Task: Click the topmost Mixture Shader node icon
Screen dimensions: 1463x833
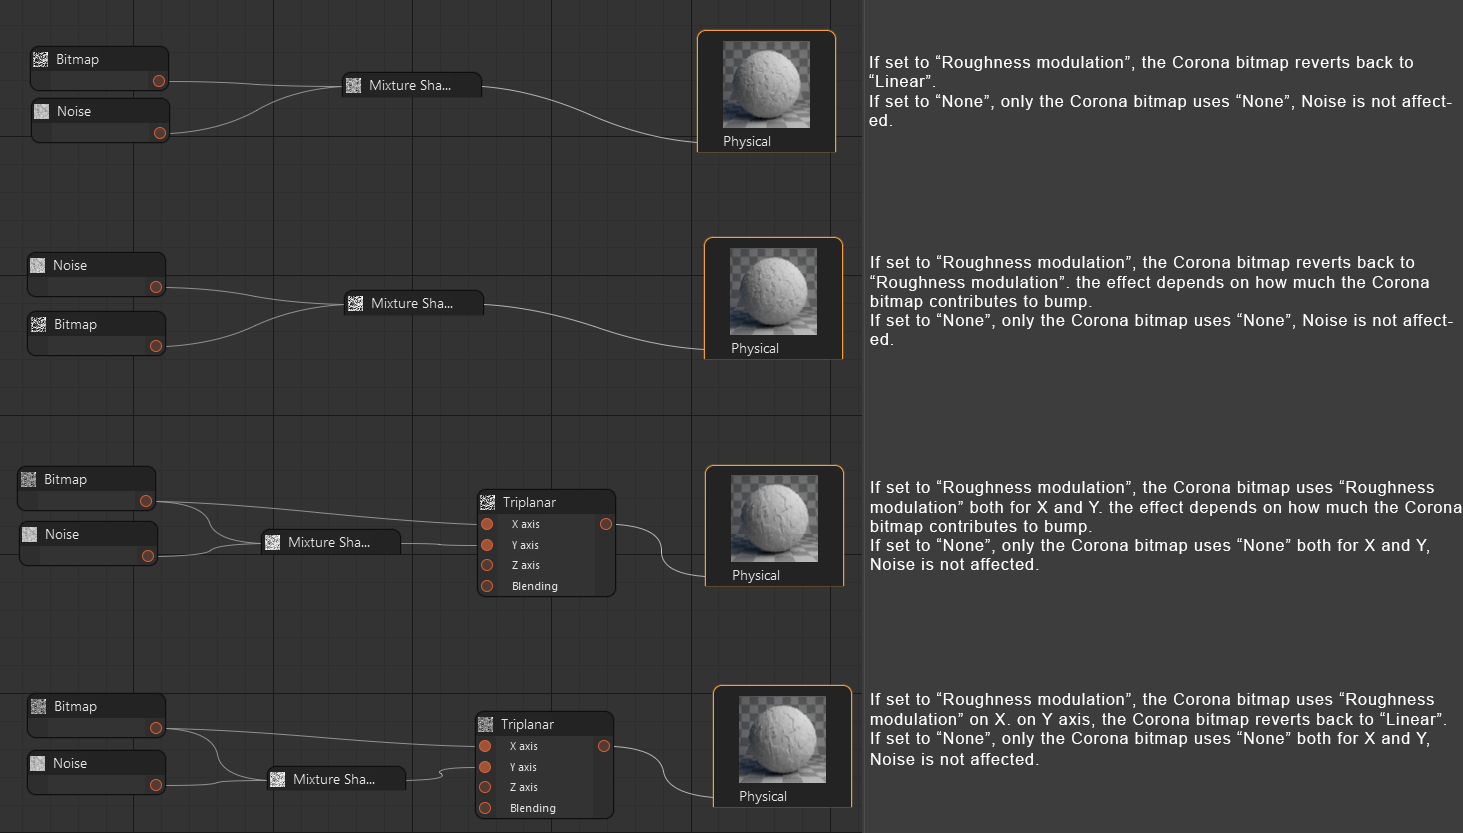Action: click(353, 86)
